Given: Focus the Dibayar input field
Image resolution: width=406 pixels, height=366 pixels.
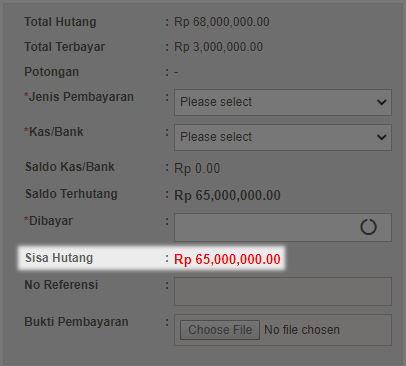Looking at the screenshot, I should tap(283, 227).
